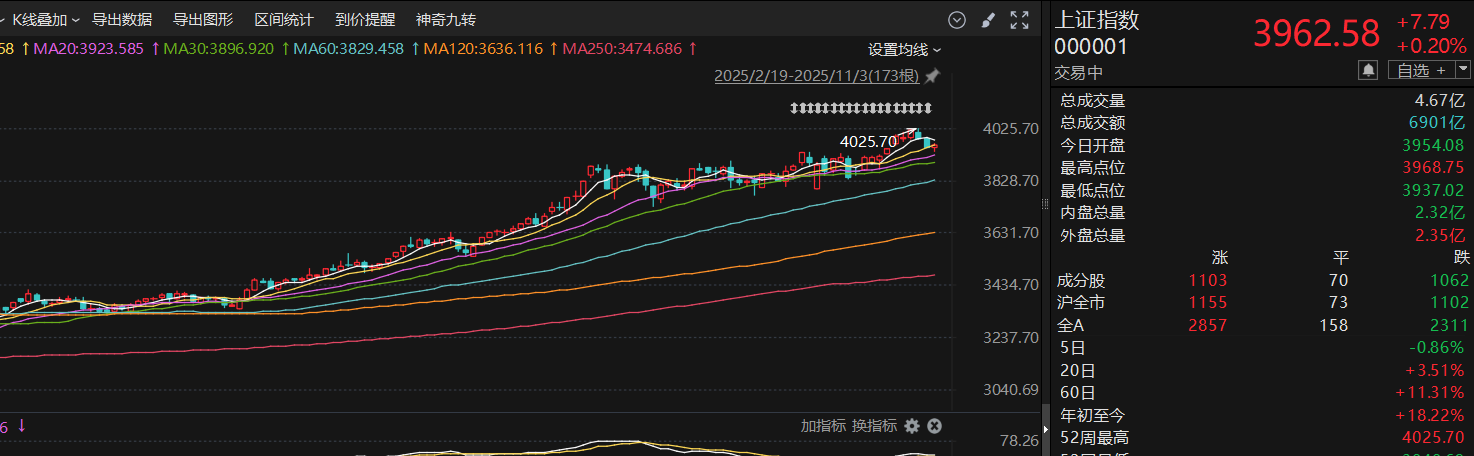Open the K线叠加 dropdown
This screenshot has height=456, width=1474.
45,20
